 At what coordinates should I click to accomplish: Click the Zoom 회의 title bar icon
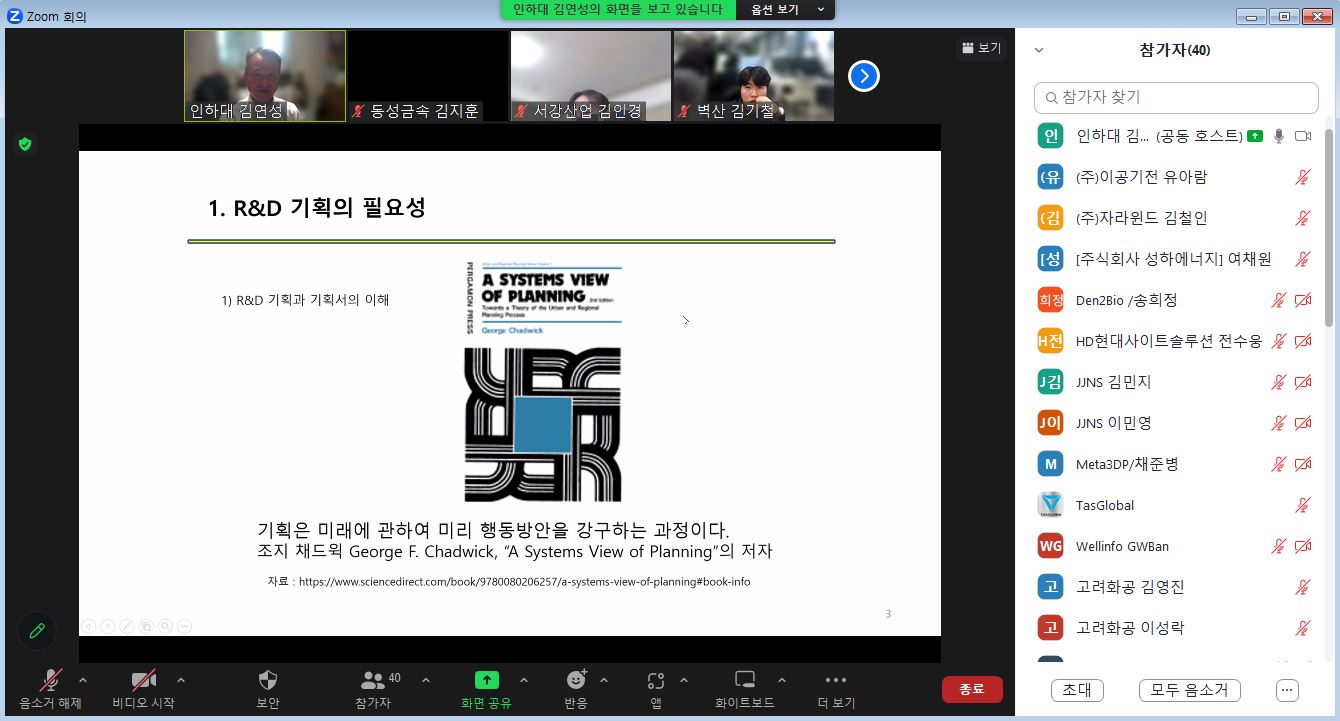point(14,16)
